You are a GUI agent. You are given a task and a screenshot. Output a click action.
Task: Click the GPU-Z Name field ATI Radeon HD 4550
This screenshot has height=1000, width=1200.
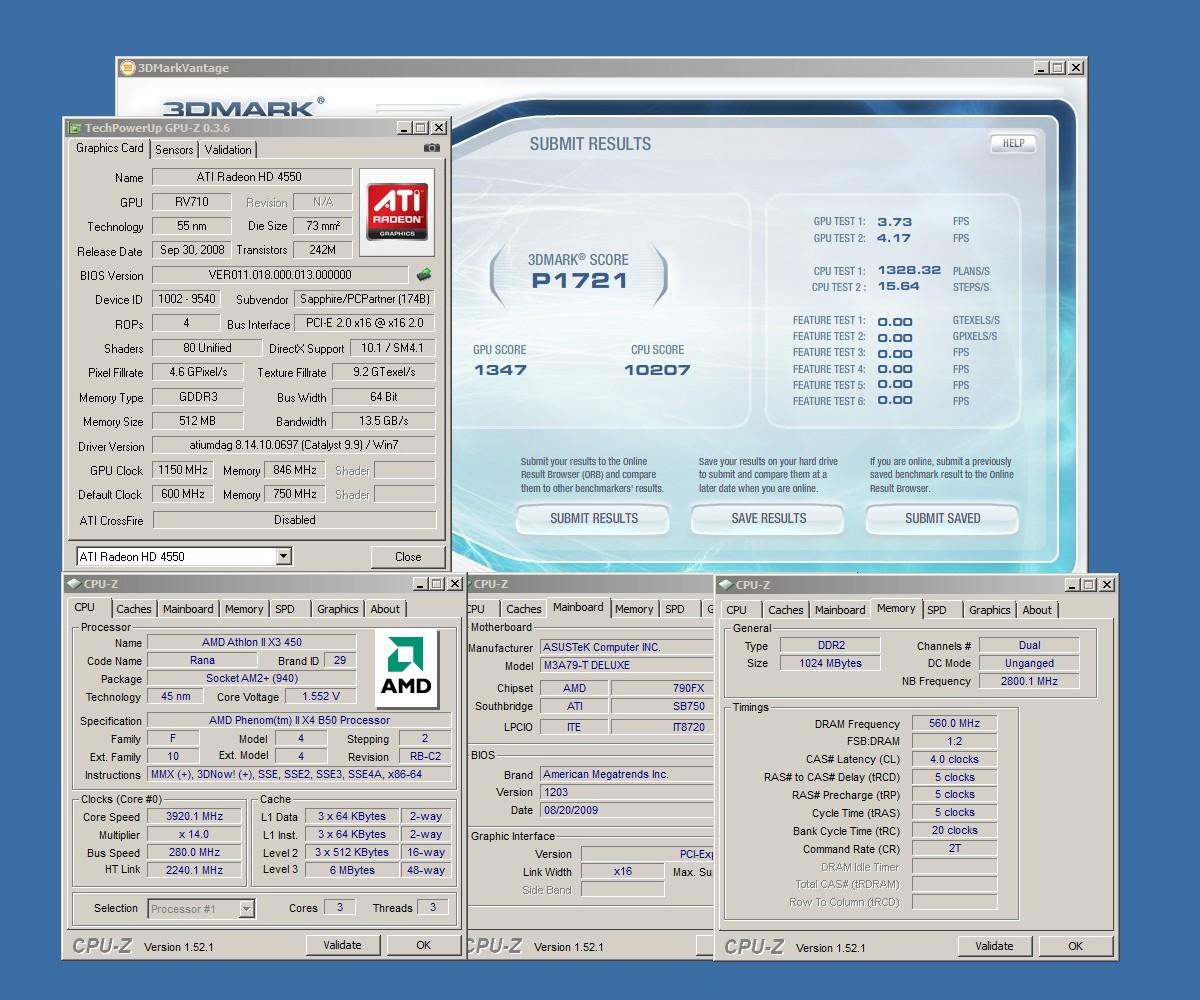(x=252, y=177)
